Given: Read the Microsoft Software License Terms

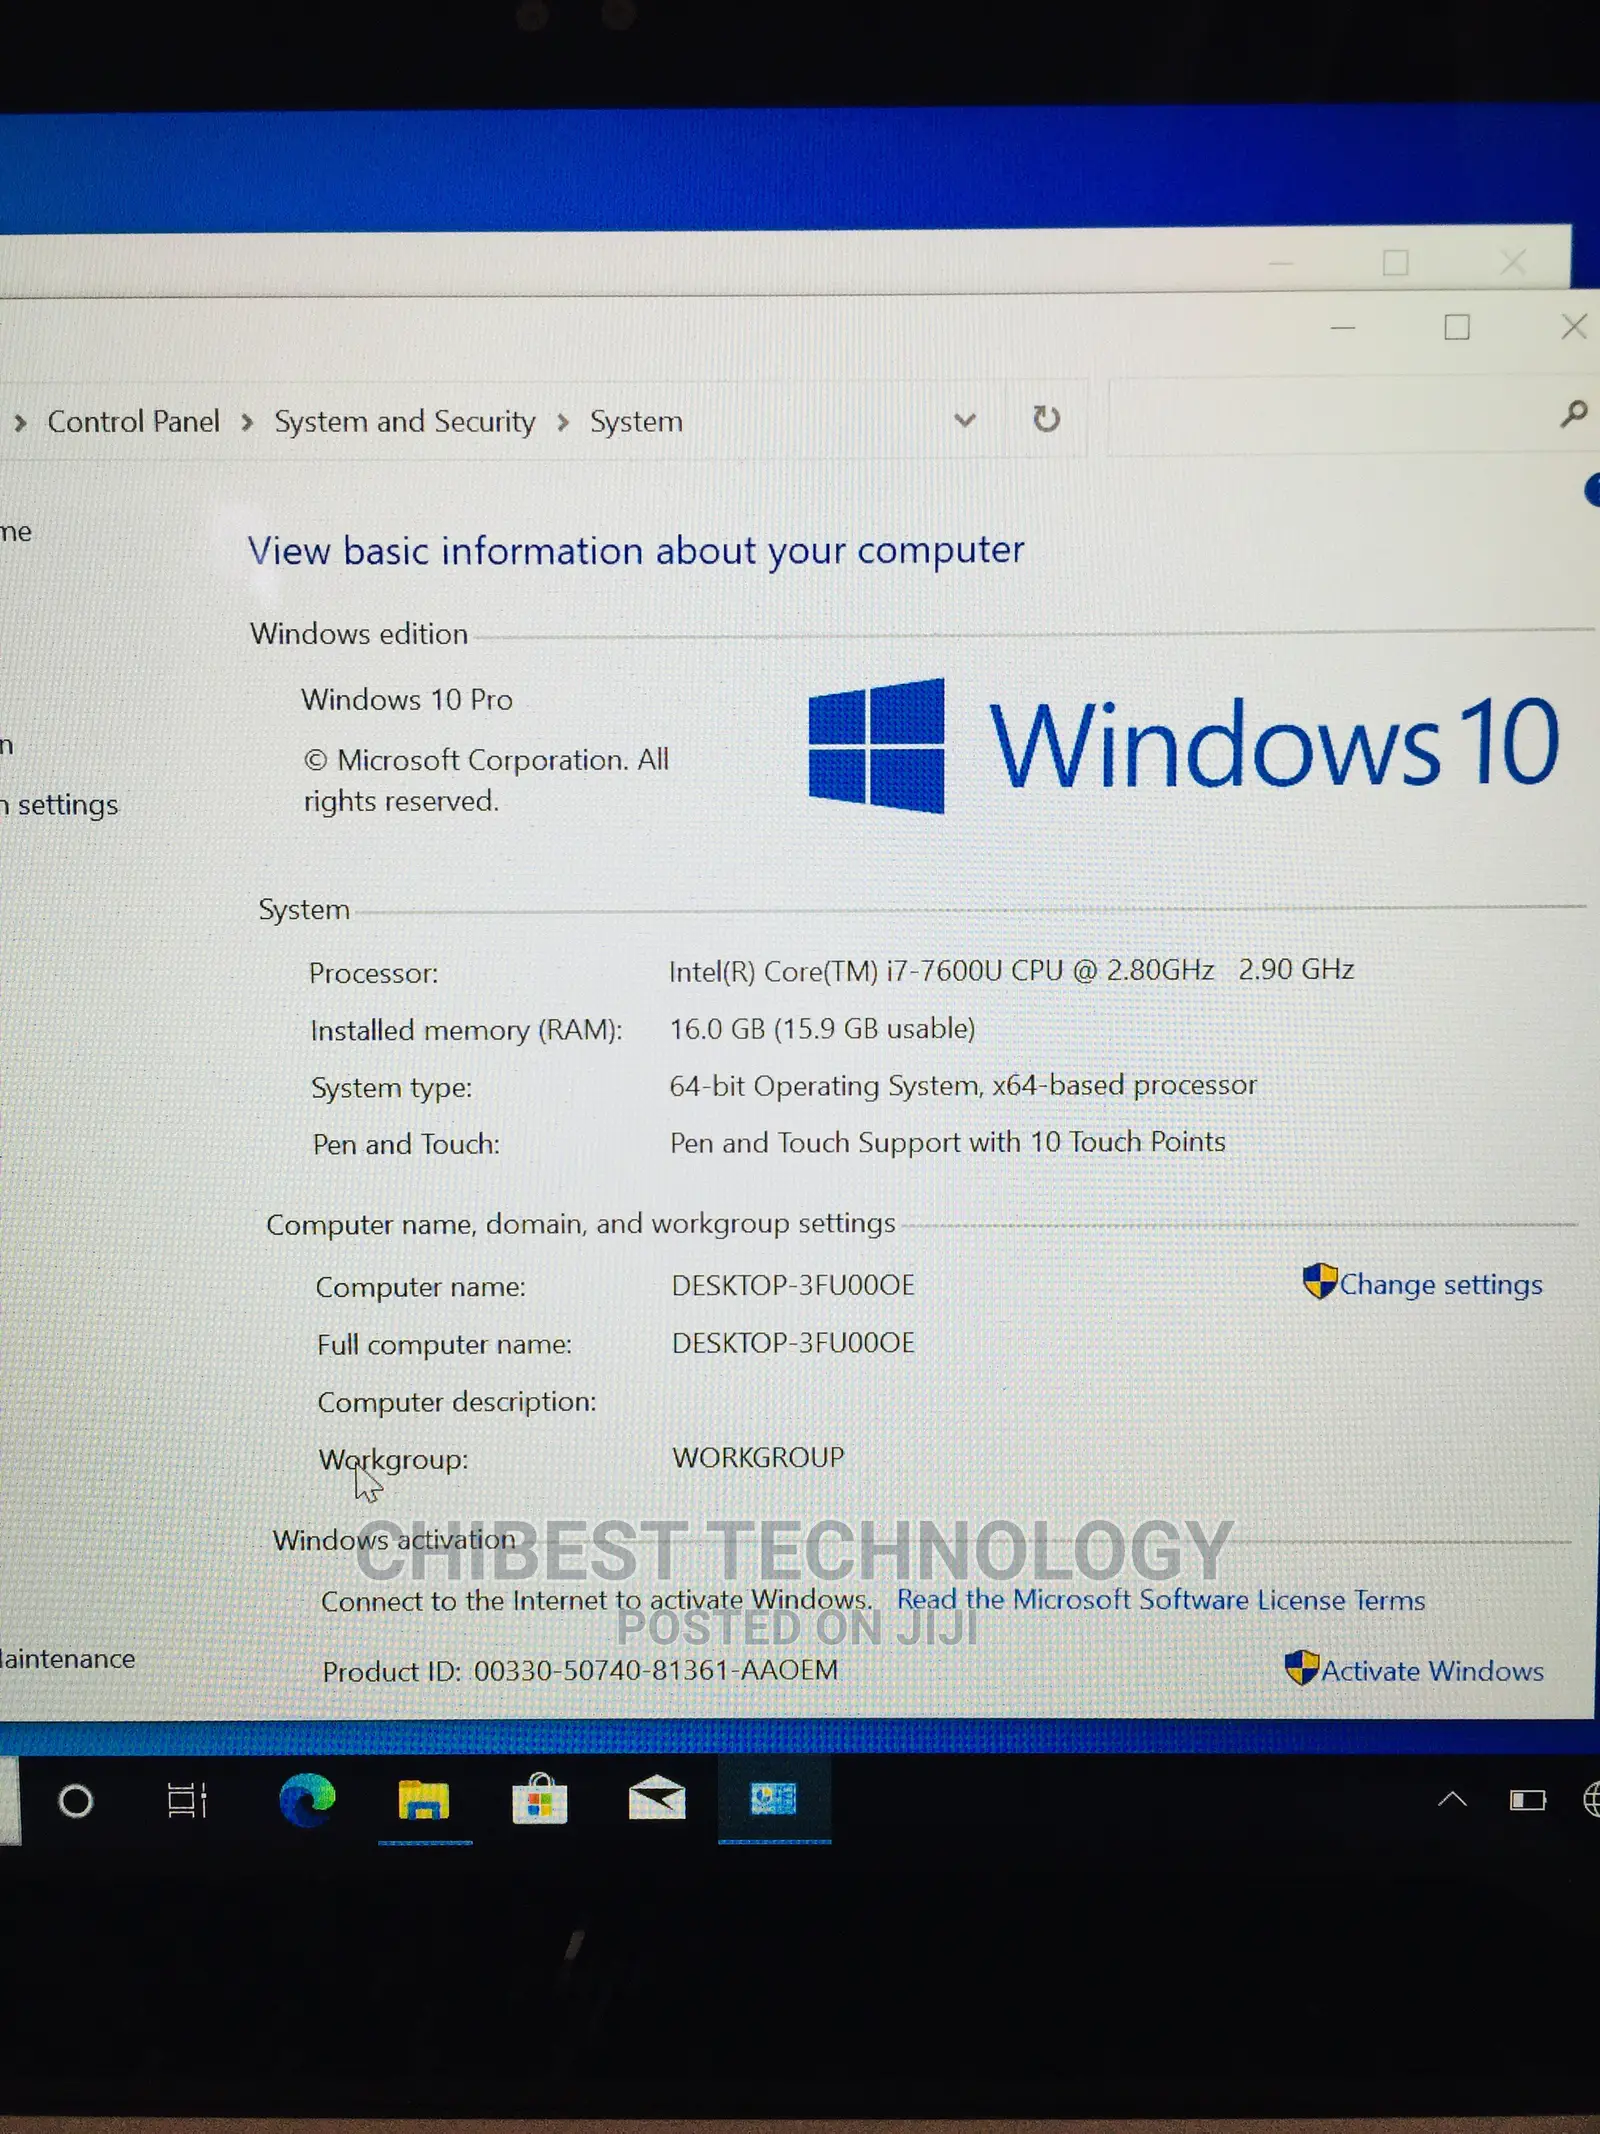Looking at the screenshot, I should pos(1160,1600).
